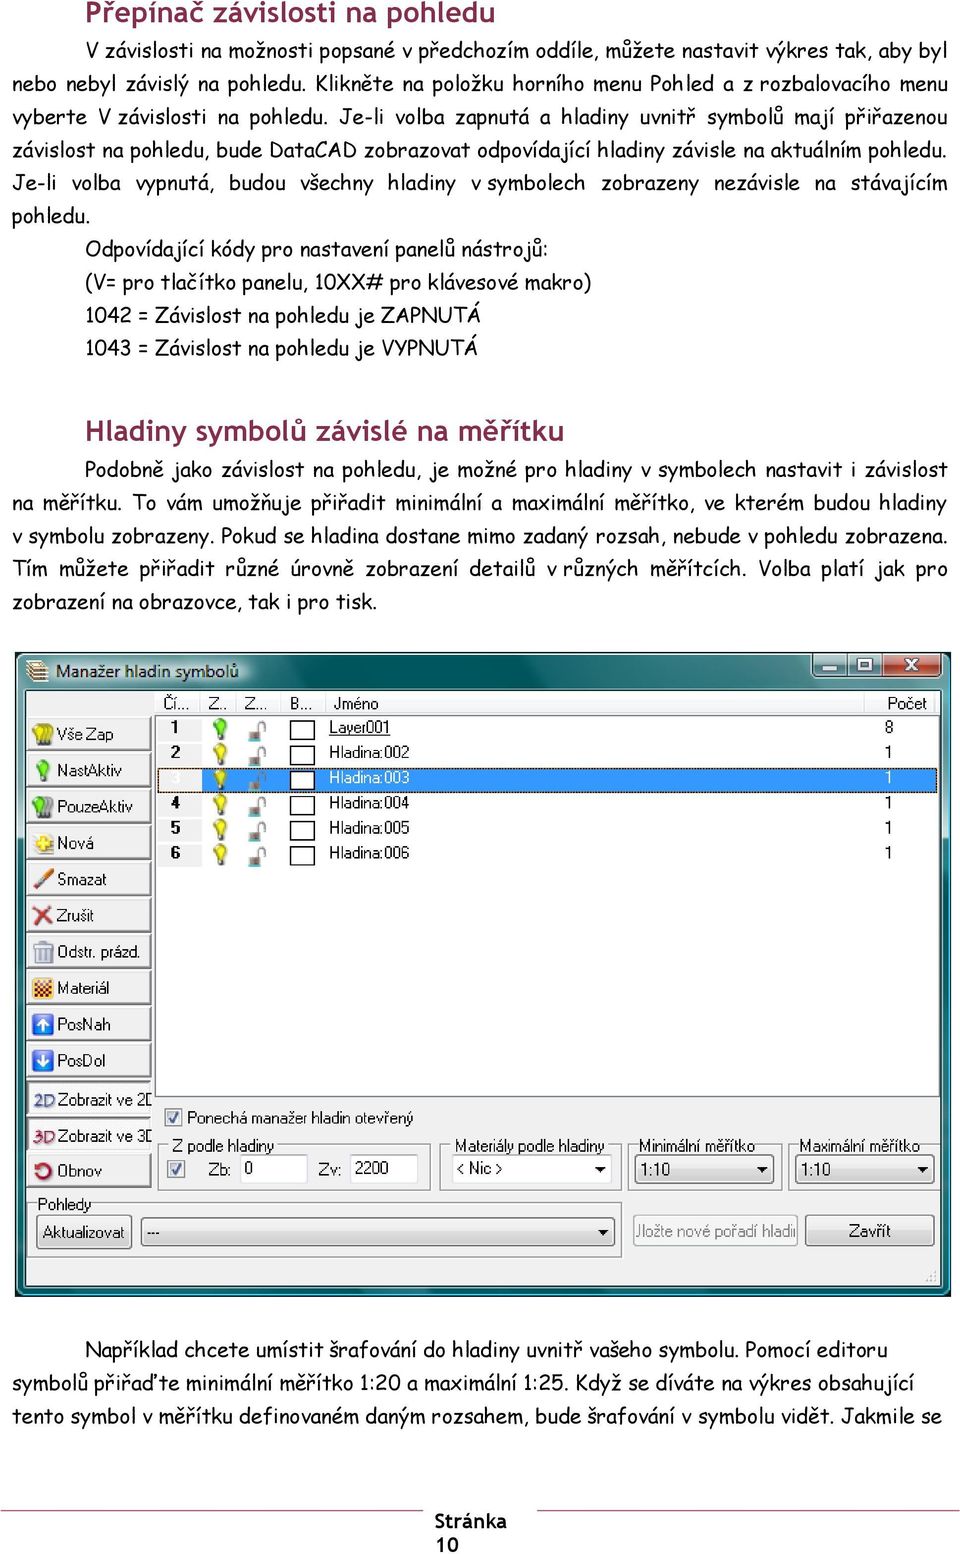Uncheck Ponechá manažer hladin otevřený

[173, 1117]
